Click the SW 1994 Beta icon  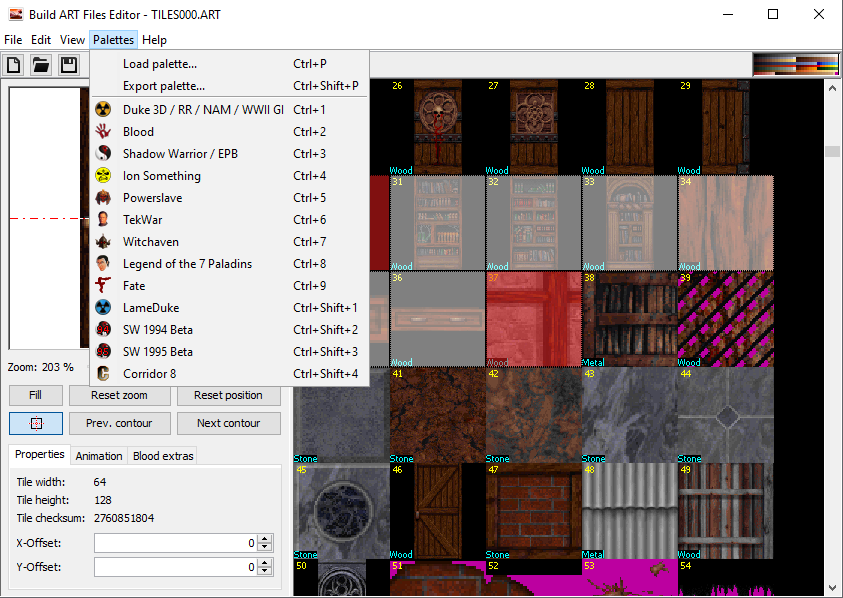pos(103,330)
